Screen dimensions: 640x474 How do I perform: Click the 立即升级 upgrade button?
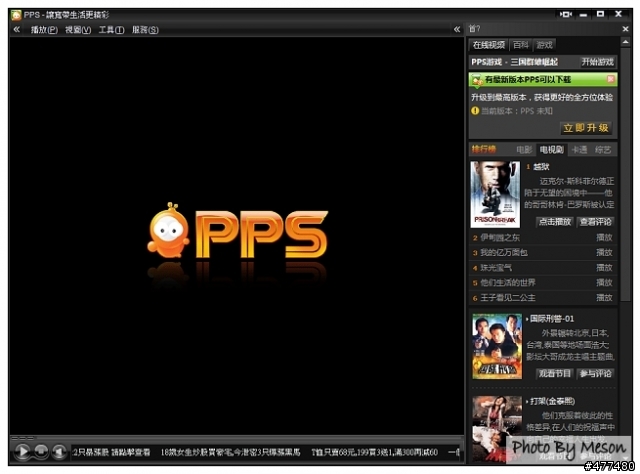(586, 128)
